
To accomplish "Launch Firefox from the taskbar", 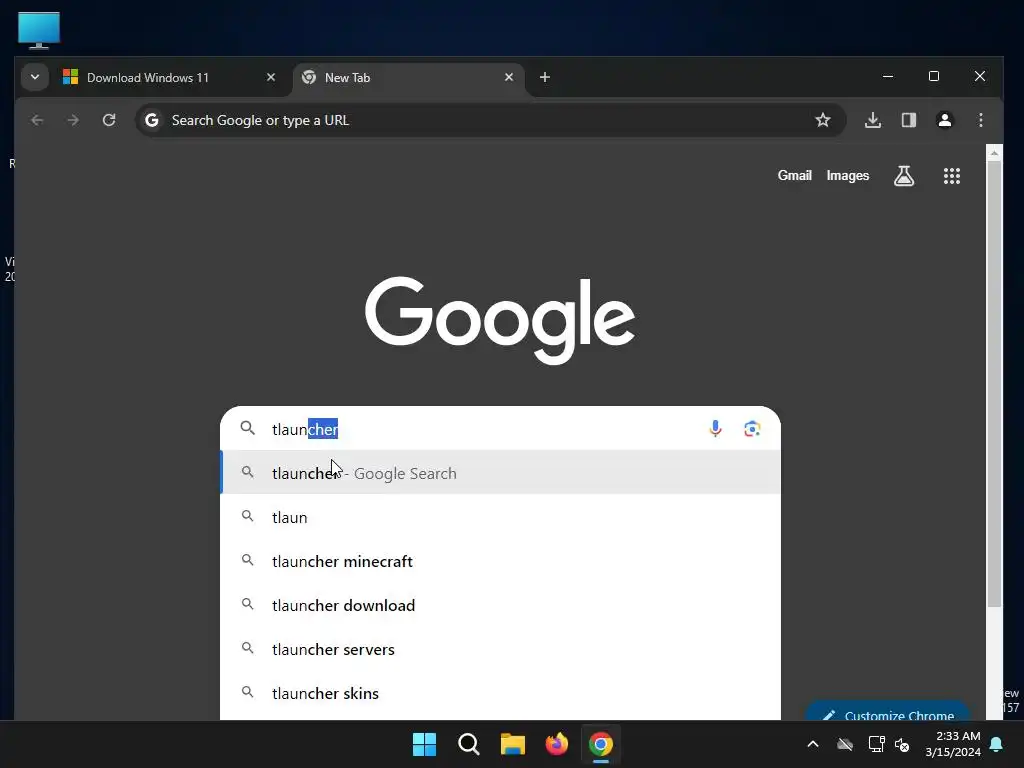I will (x=556, y=744).
